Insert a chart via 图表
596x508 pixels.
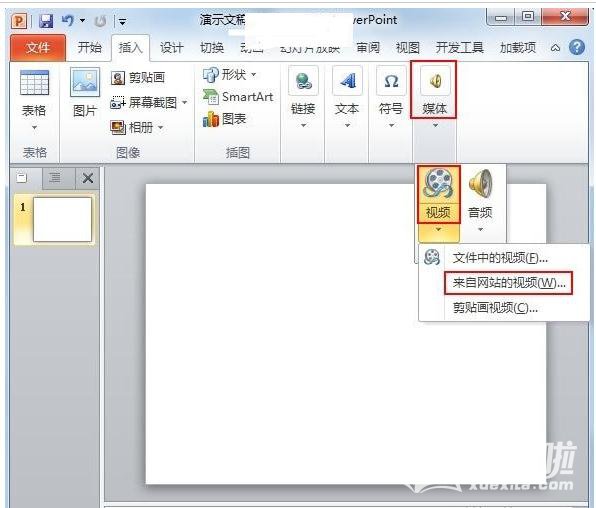[x=225, y=119]
